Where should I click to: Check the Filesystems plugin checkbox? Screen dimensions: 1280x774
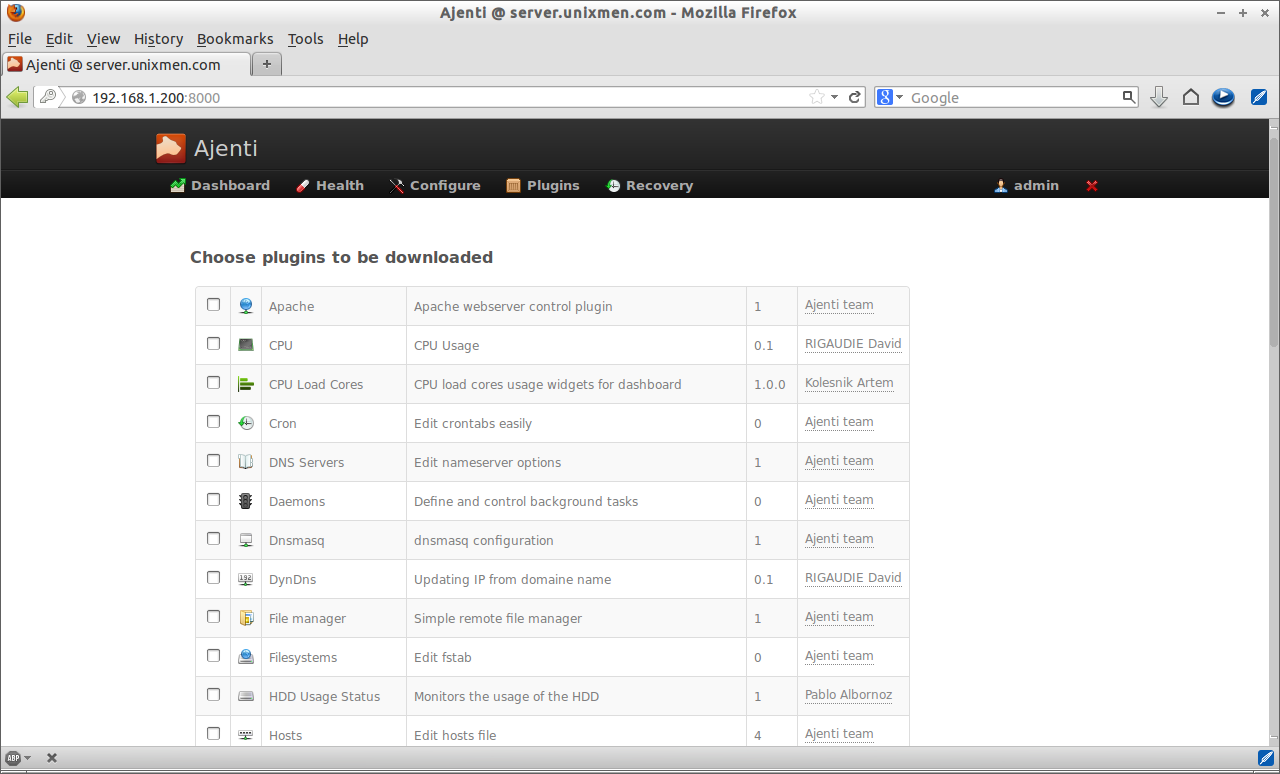pyautogui.click(x=213, y=655)
